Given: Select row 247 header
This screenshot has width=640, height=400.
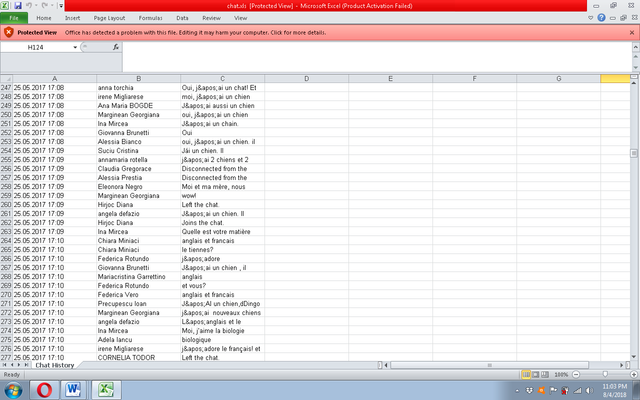Looking at the screenshot, I should [6, 87].
